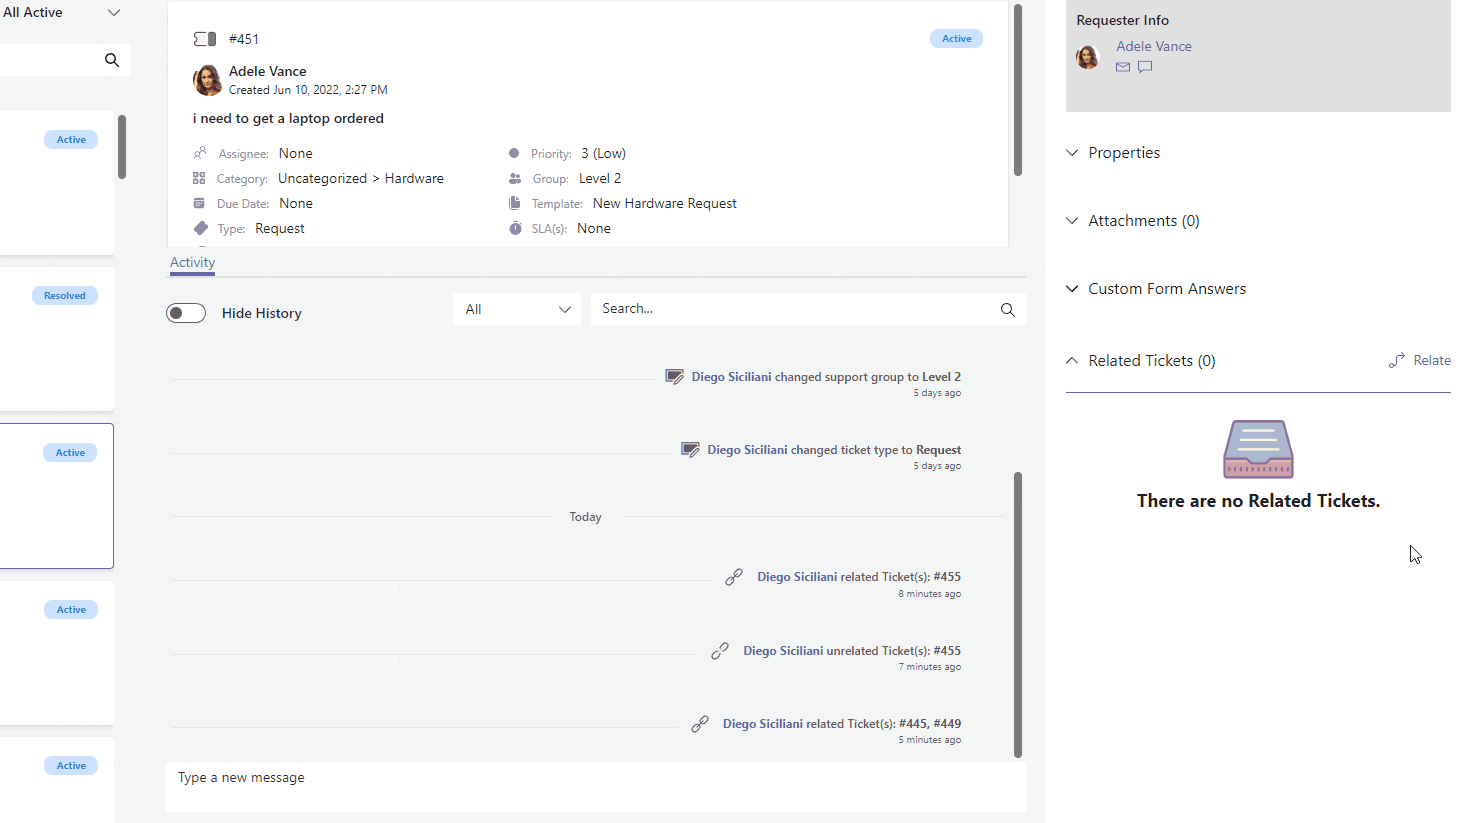Expand the Custom Form Answers section

1166,289
